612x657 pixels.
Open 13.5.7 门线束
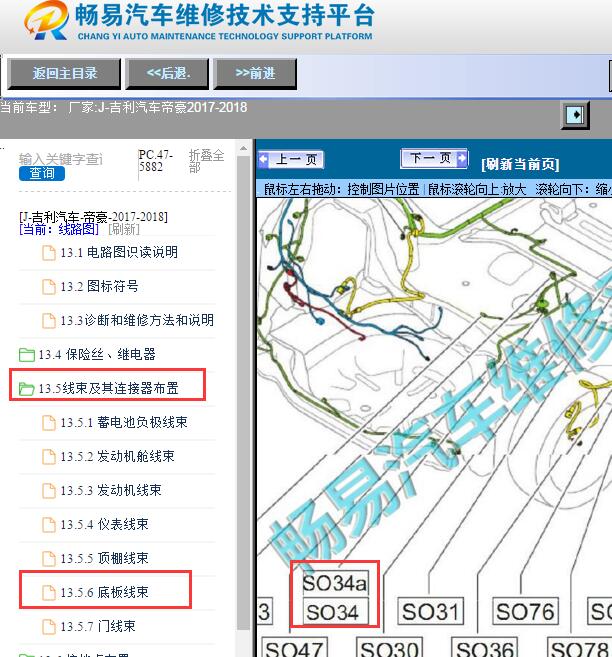(98, 626)
